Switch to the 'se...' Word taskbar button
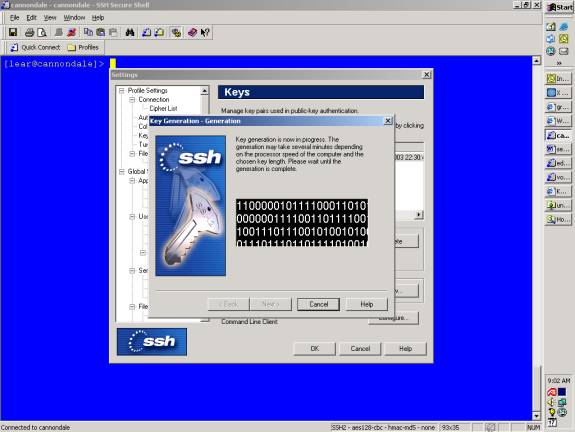 coord(558,149)
